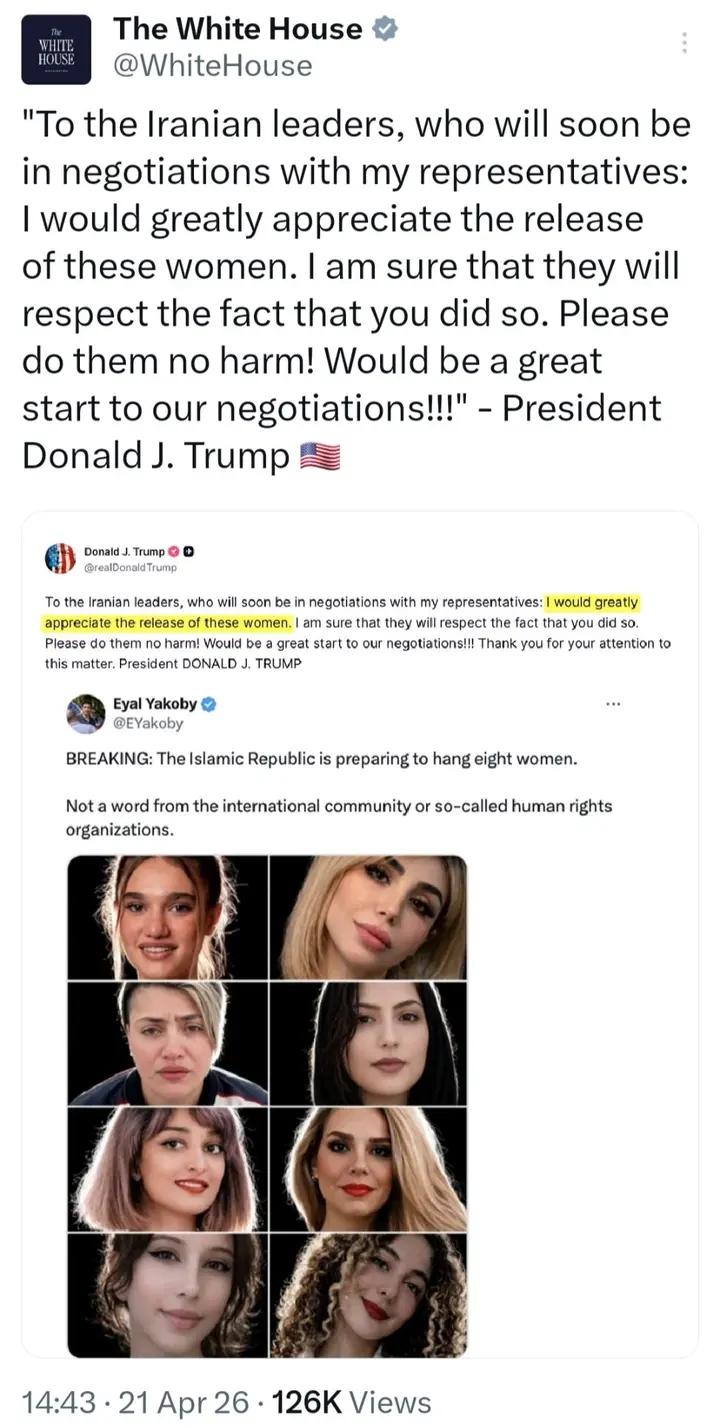Click Eyal Yakoby's profile avatar
The width and height of the screenshot is (720, 1428).
(x=86, y=713)
